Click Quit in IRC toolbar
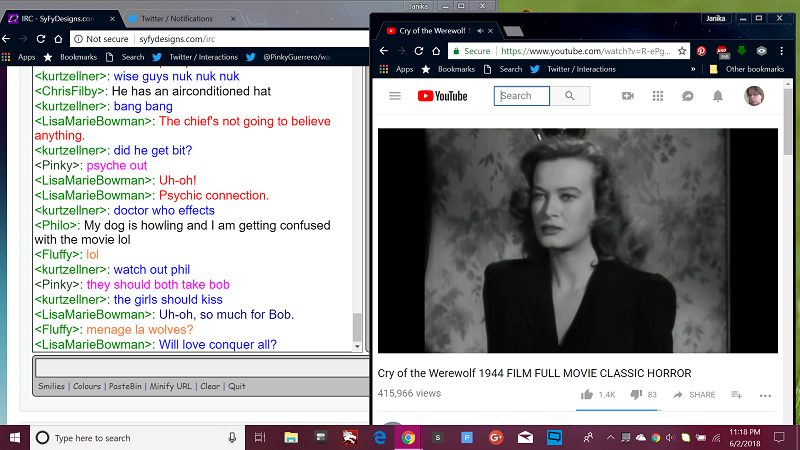The height and width of the screenshot is (450, 800). (x=236, y=386)
